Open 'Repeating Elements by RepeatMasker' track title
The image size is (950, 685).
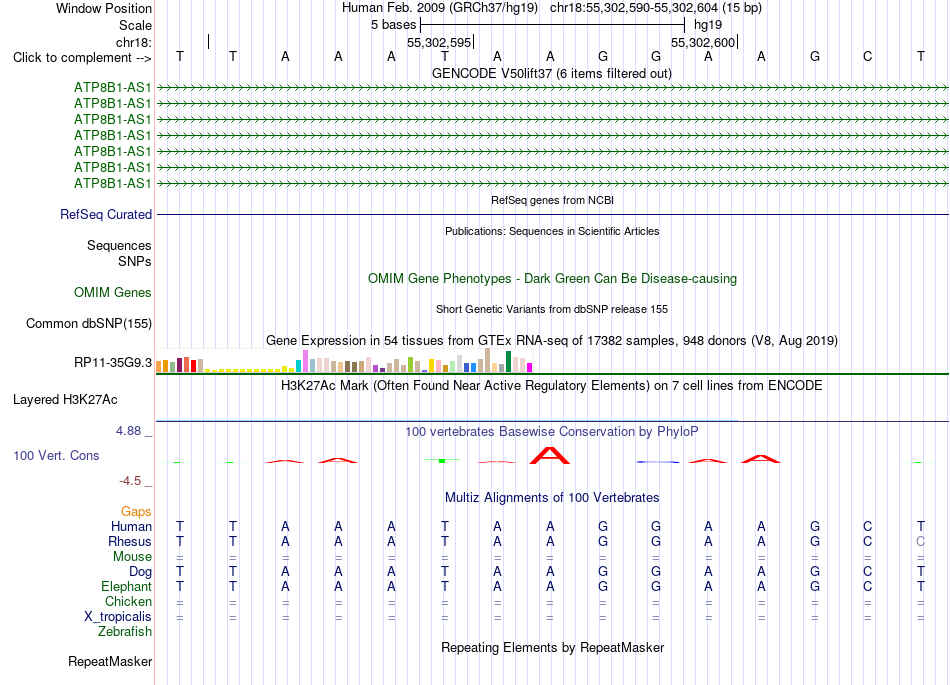pos(552,647)
